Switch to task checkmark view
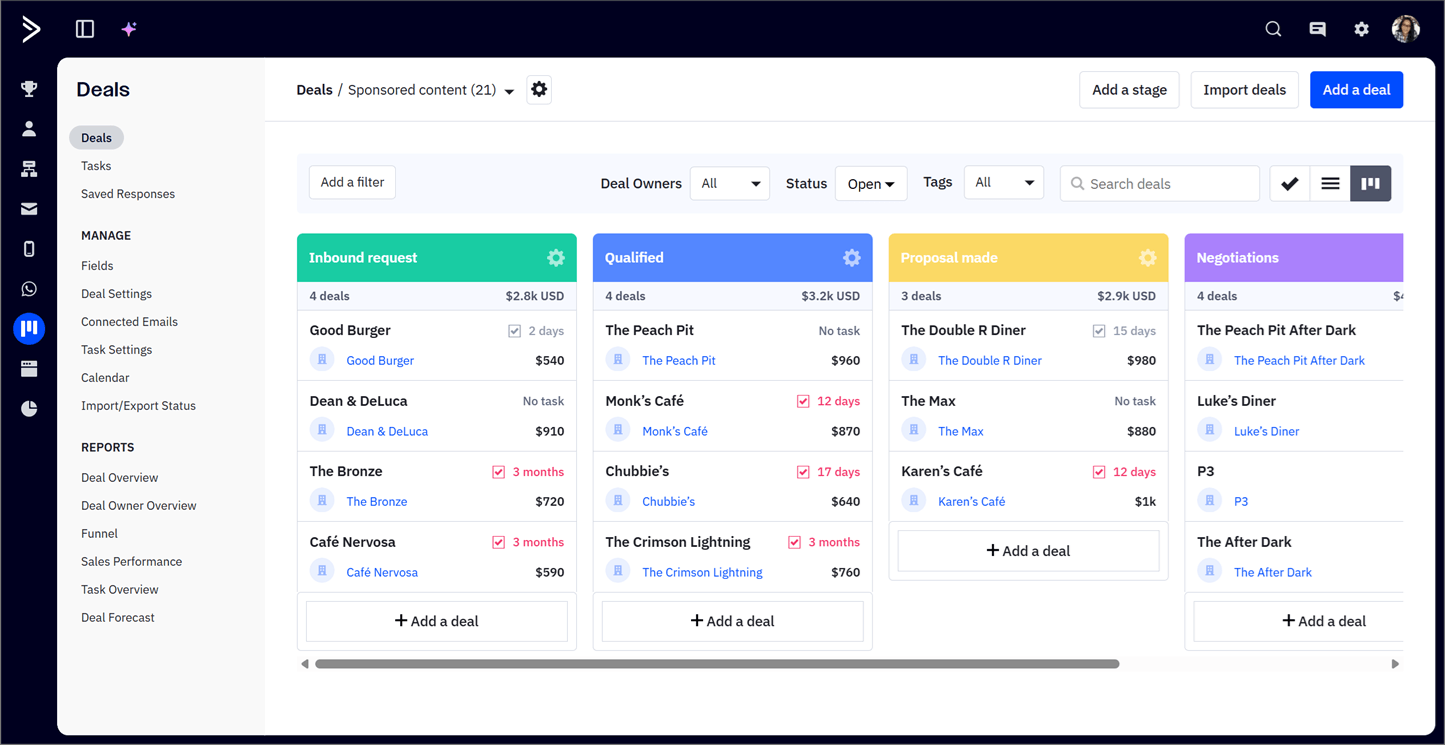The width and height of the screenshot is (1445, 745). pyautogui.click(x=1290, y=183)
